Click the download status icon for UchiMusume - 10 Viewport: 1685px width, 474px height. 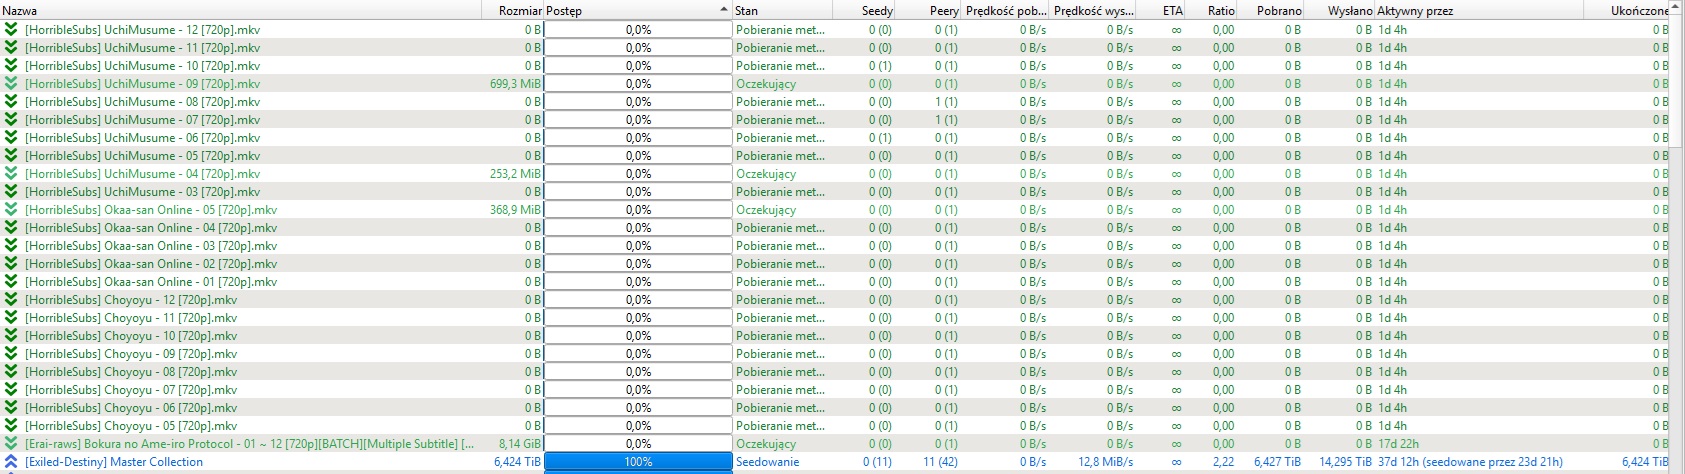coord(11,66)
